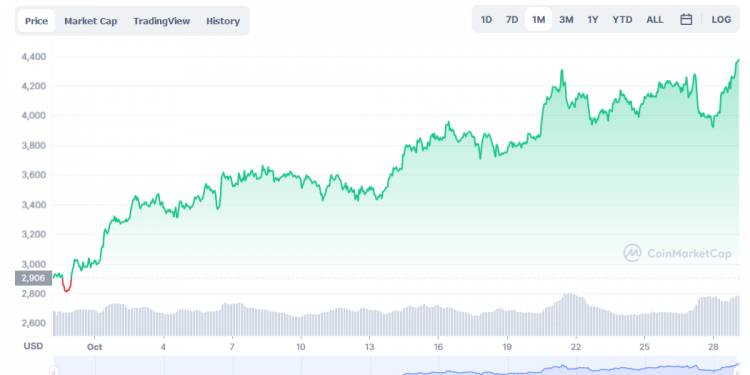Click the right handle of range slider

737,371
